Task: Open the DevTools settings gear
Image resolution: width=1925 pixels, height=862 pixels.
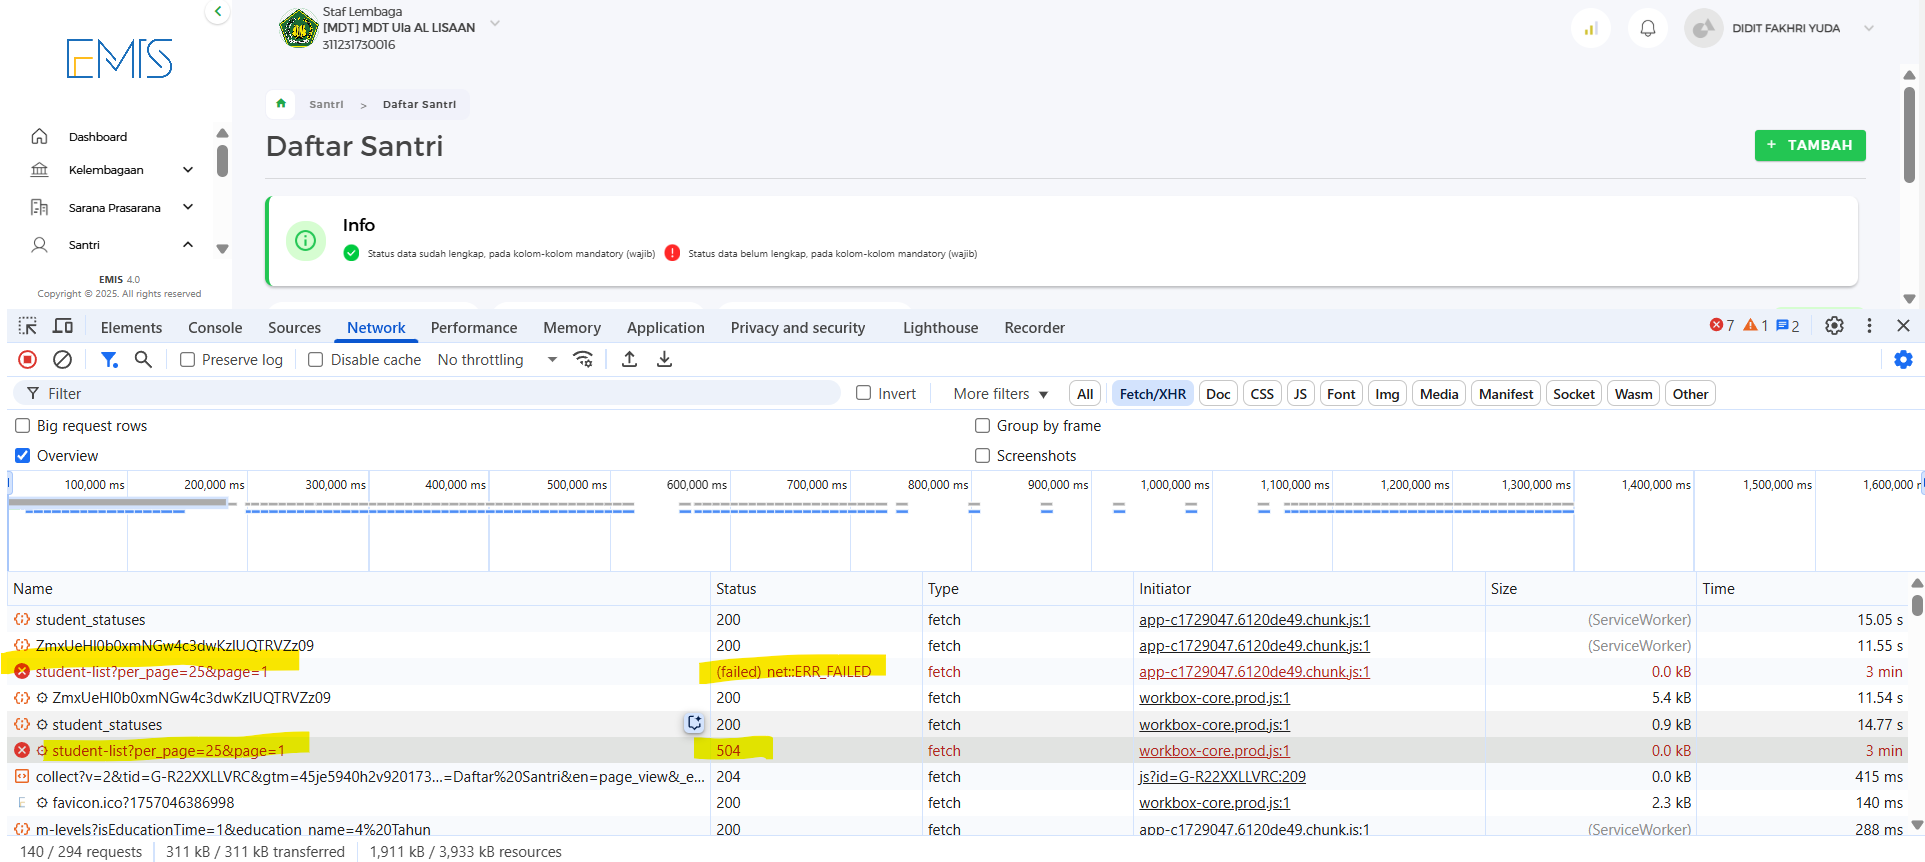Action: pyautogui.click(x=1834, y=326)
